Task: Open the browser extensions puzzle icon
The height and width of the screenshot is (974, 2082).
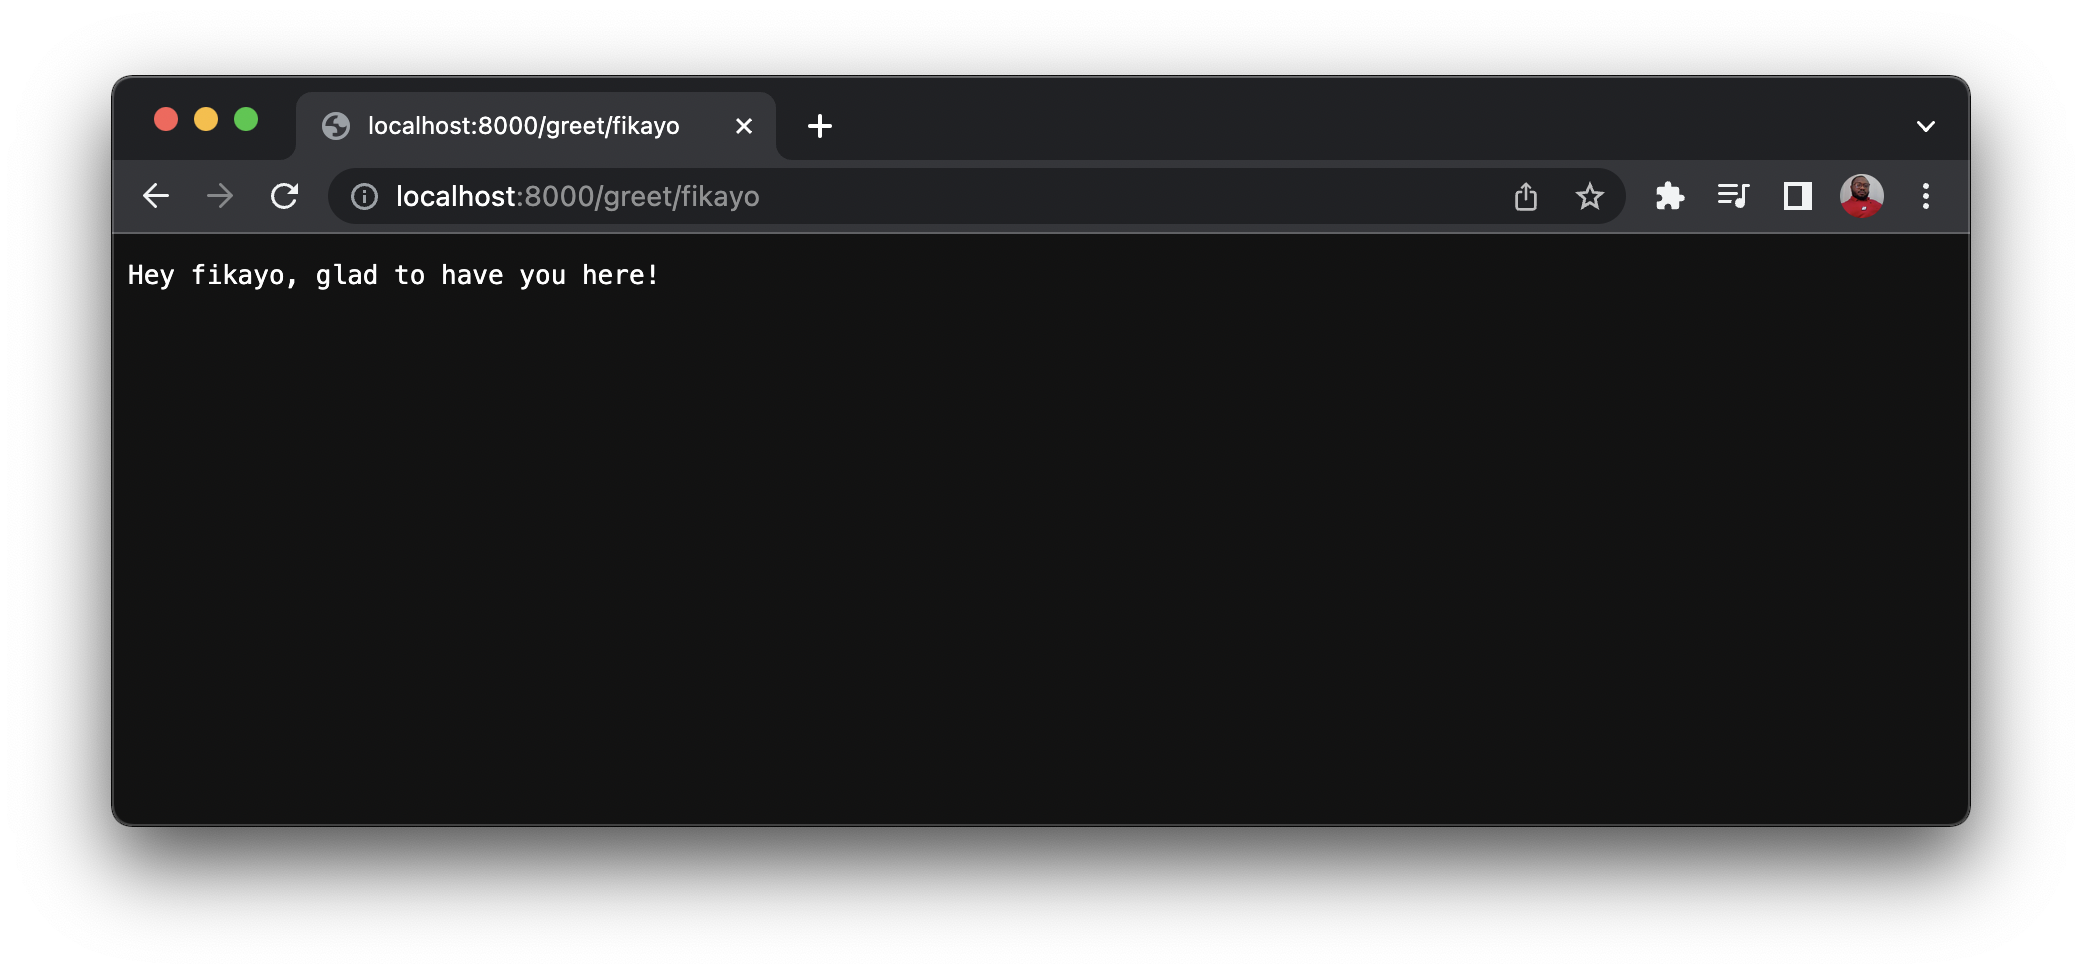Action: (x=1670, y=196)
